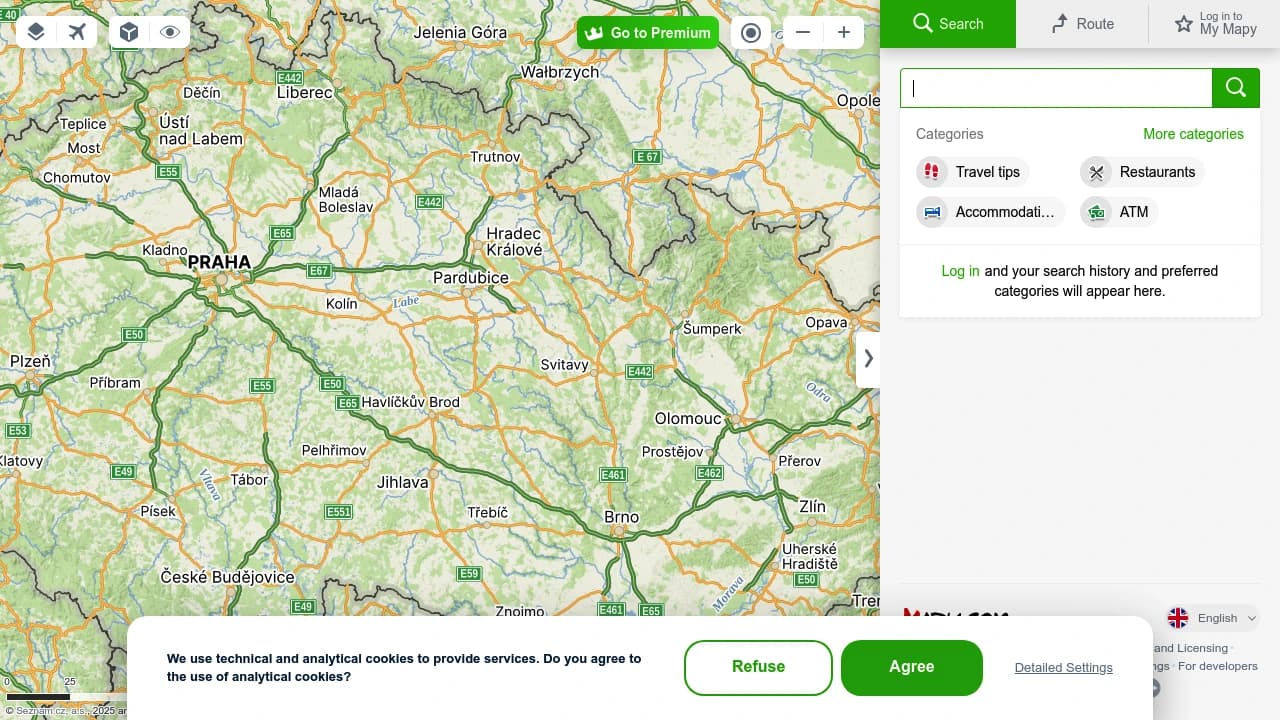Click the PRAHA city label on the map

point(219,262)
